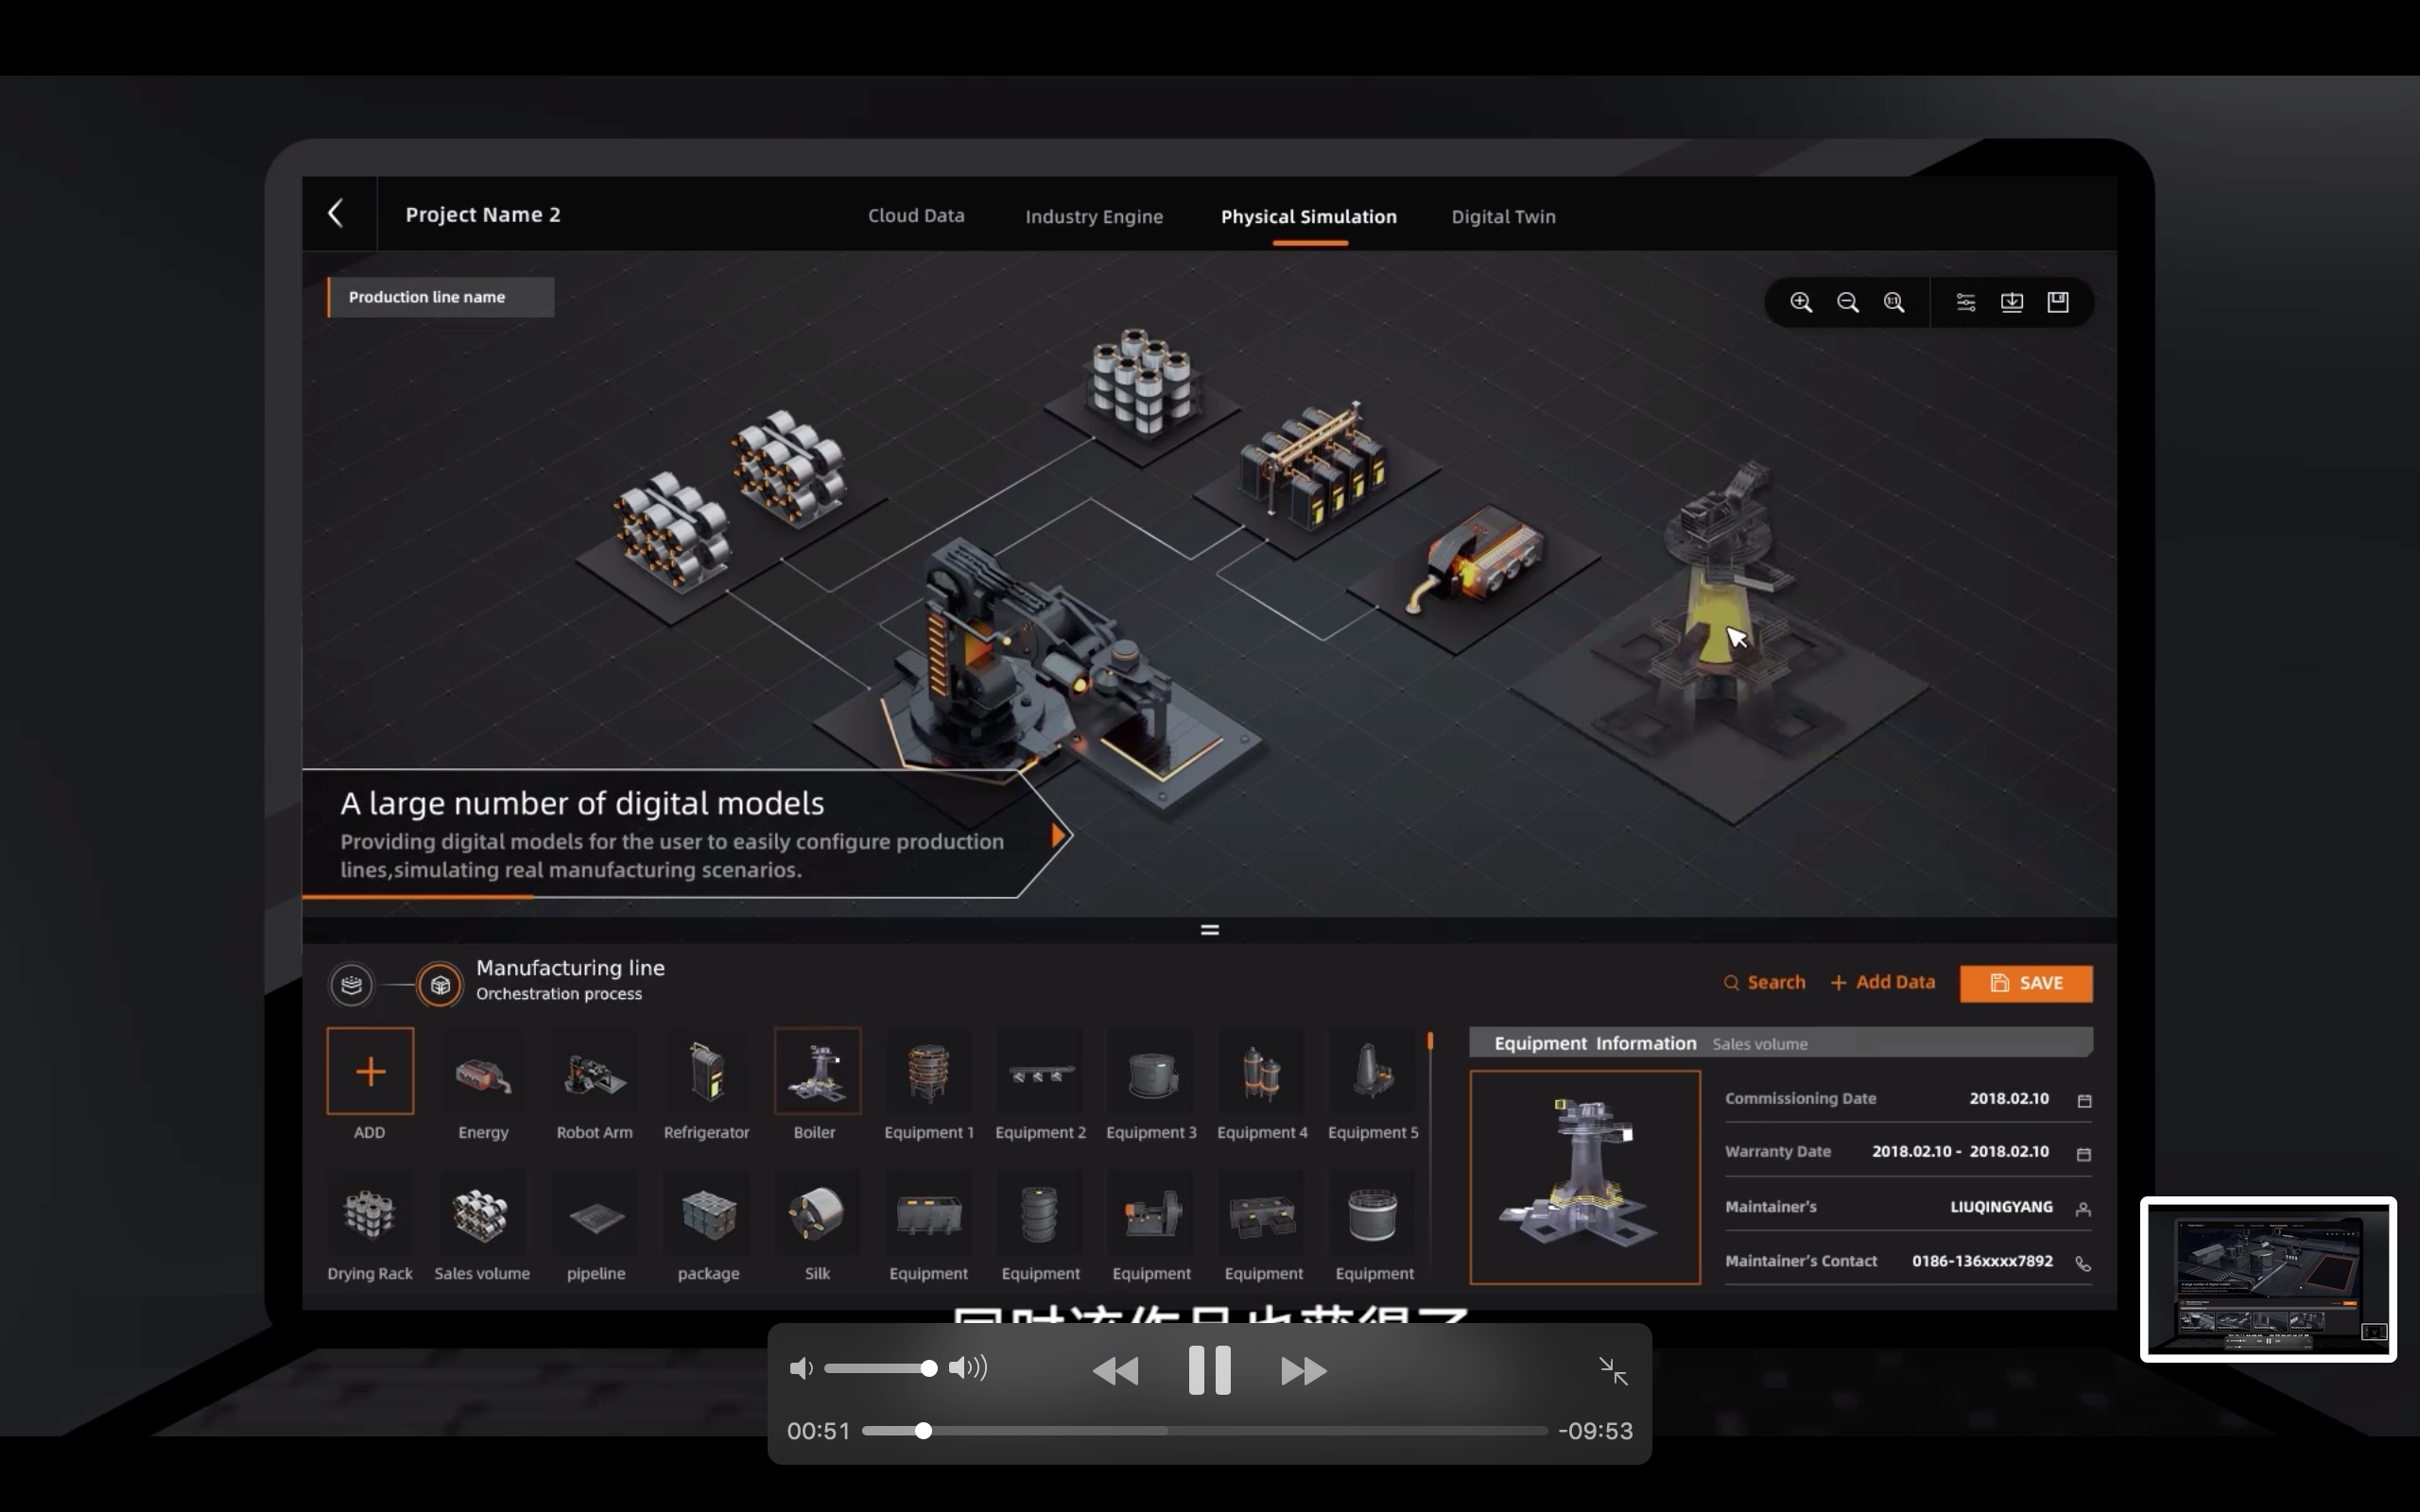Select the Robot Arm equipment icon

coord(595,1072)
